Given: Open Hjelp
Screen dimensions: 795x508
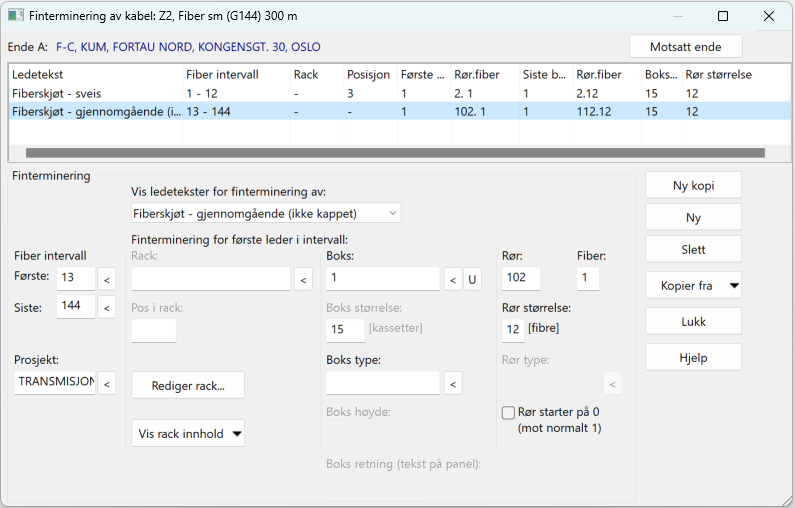Looking at the screenshot, I should point(693,357).
